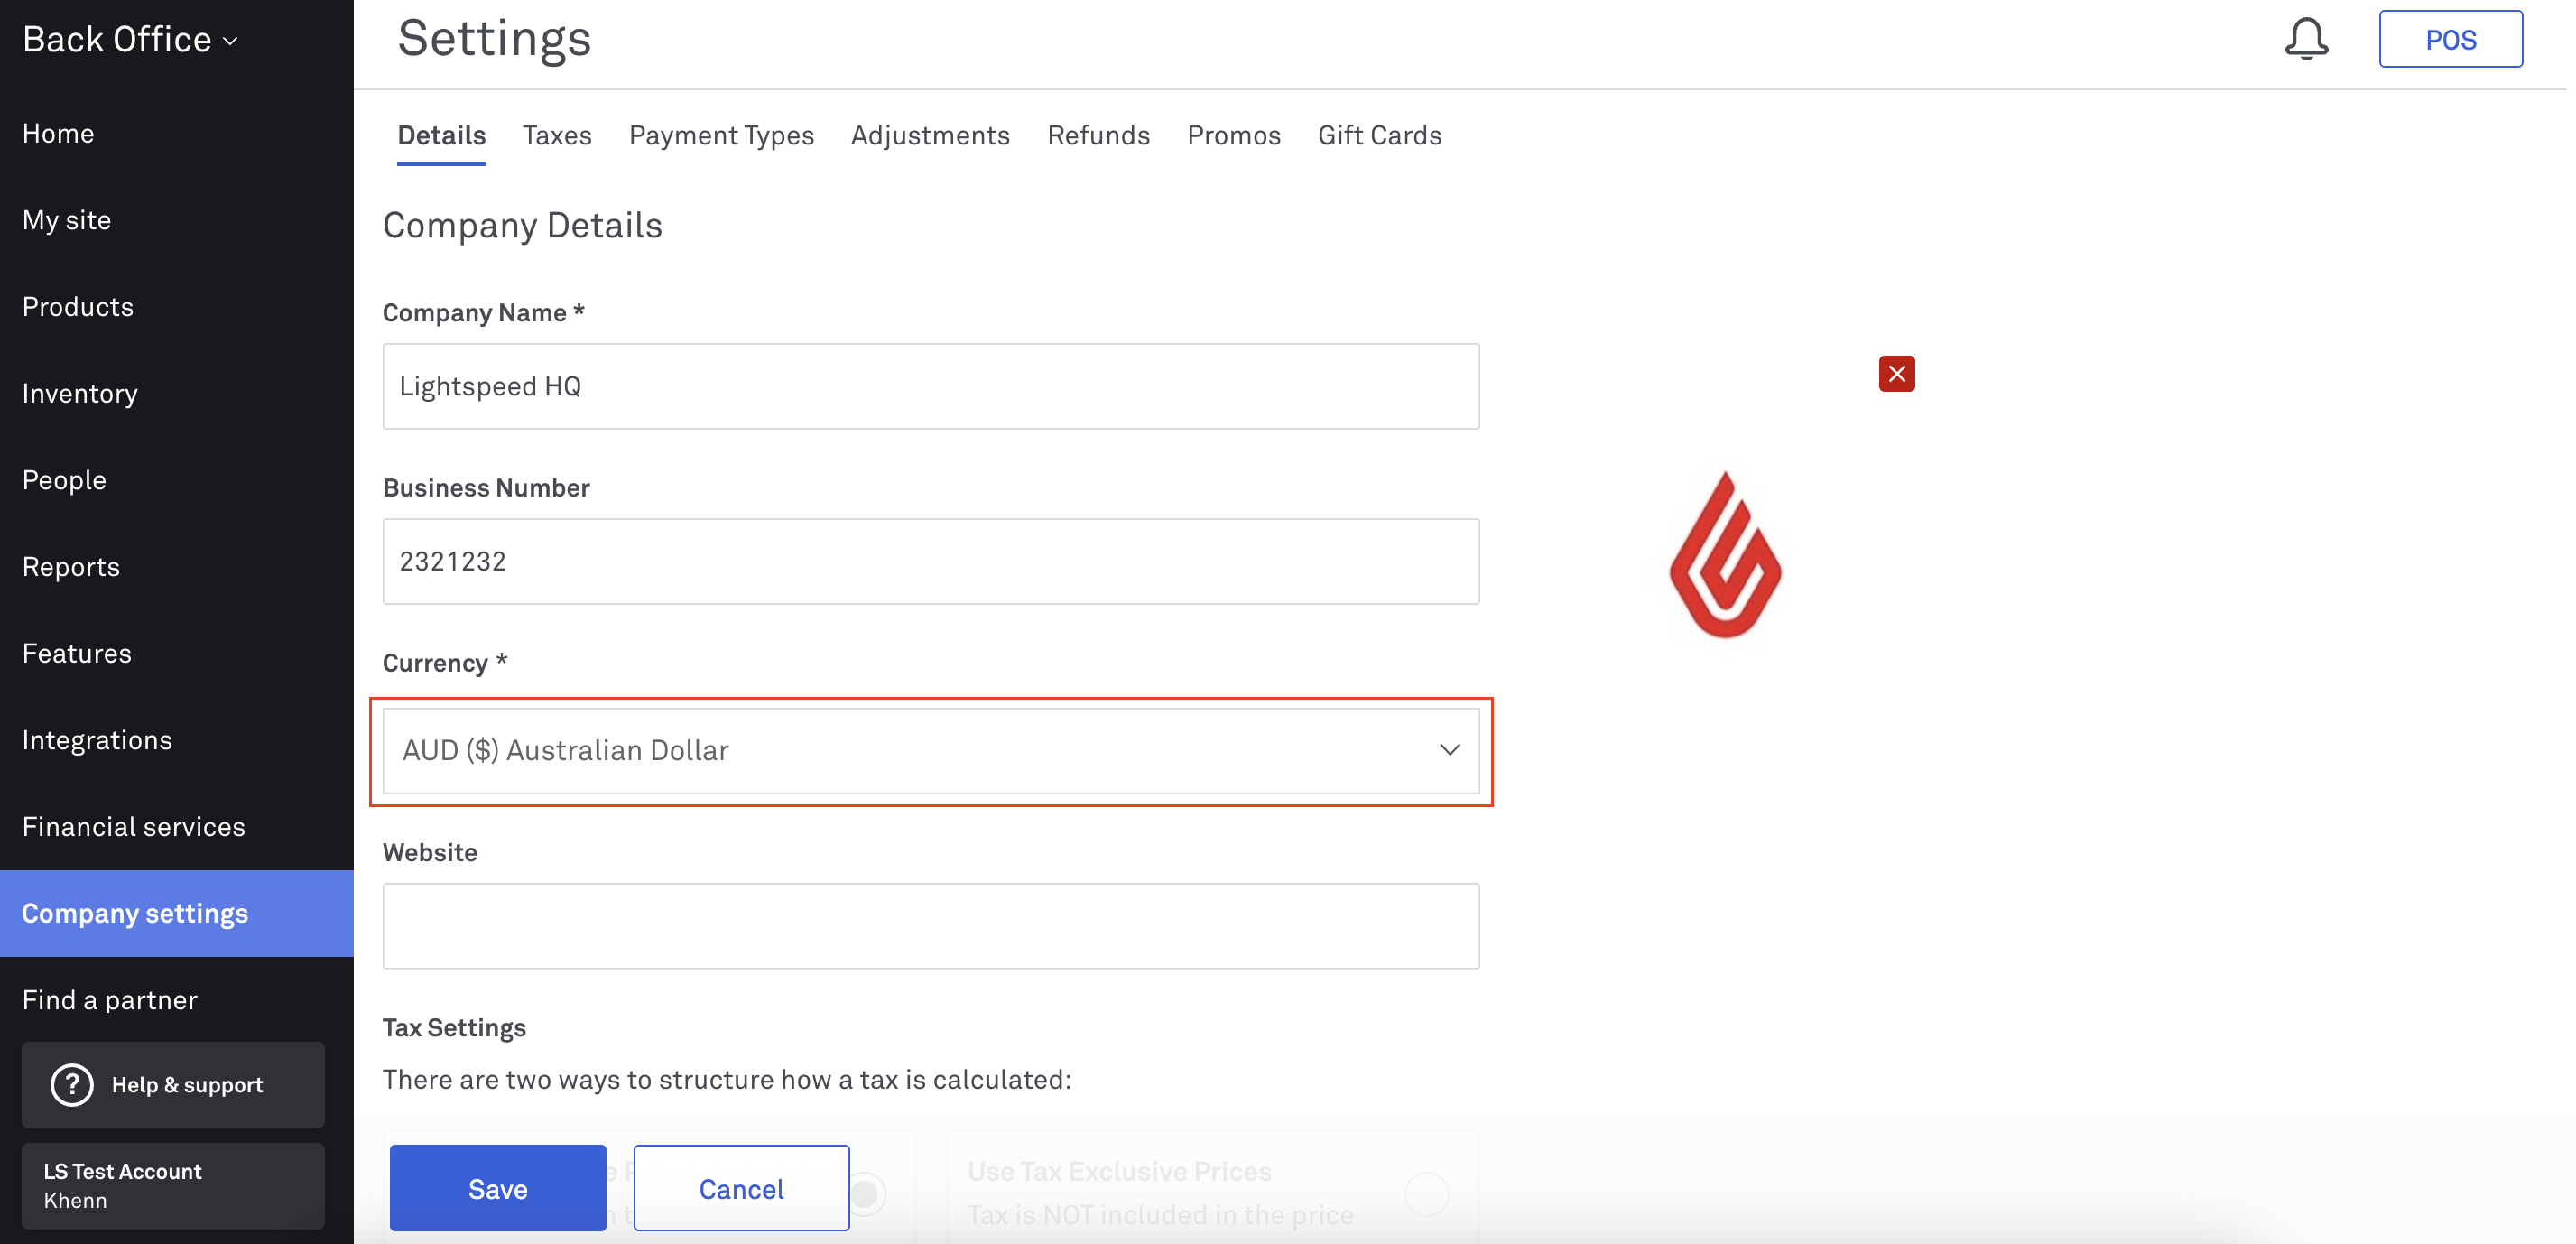Go to the Refunds tab
2576x1244 pixels.
[1098, 135]
